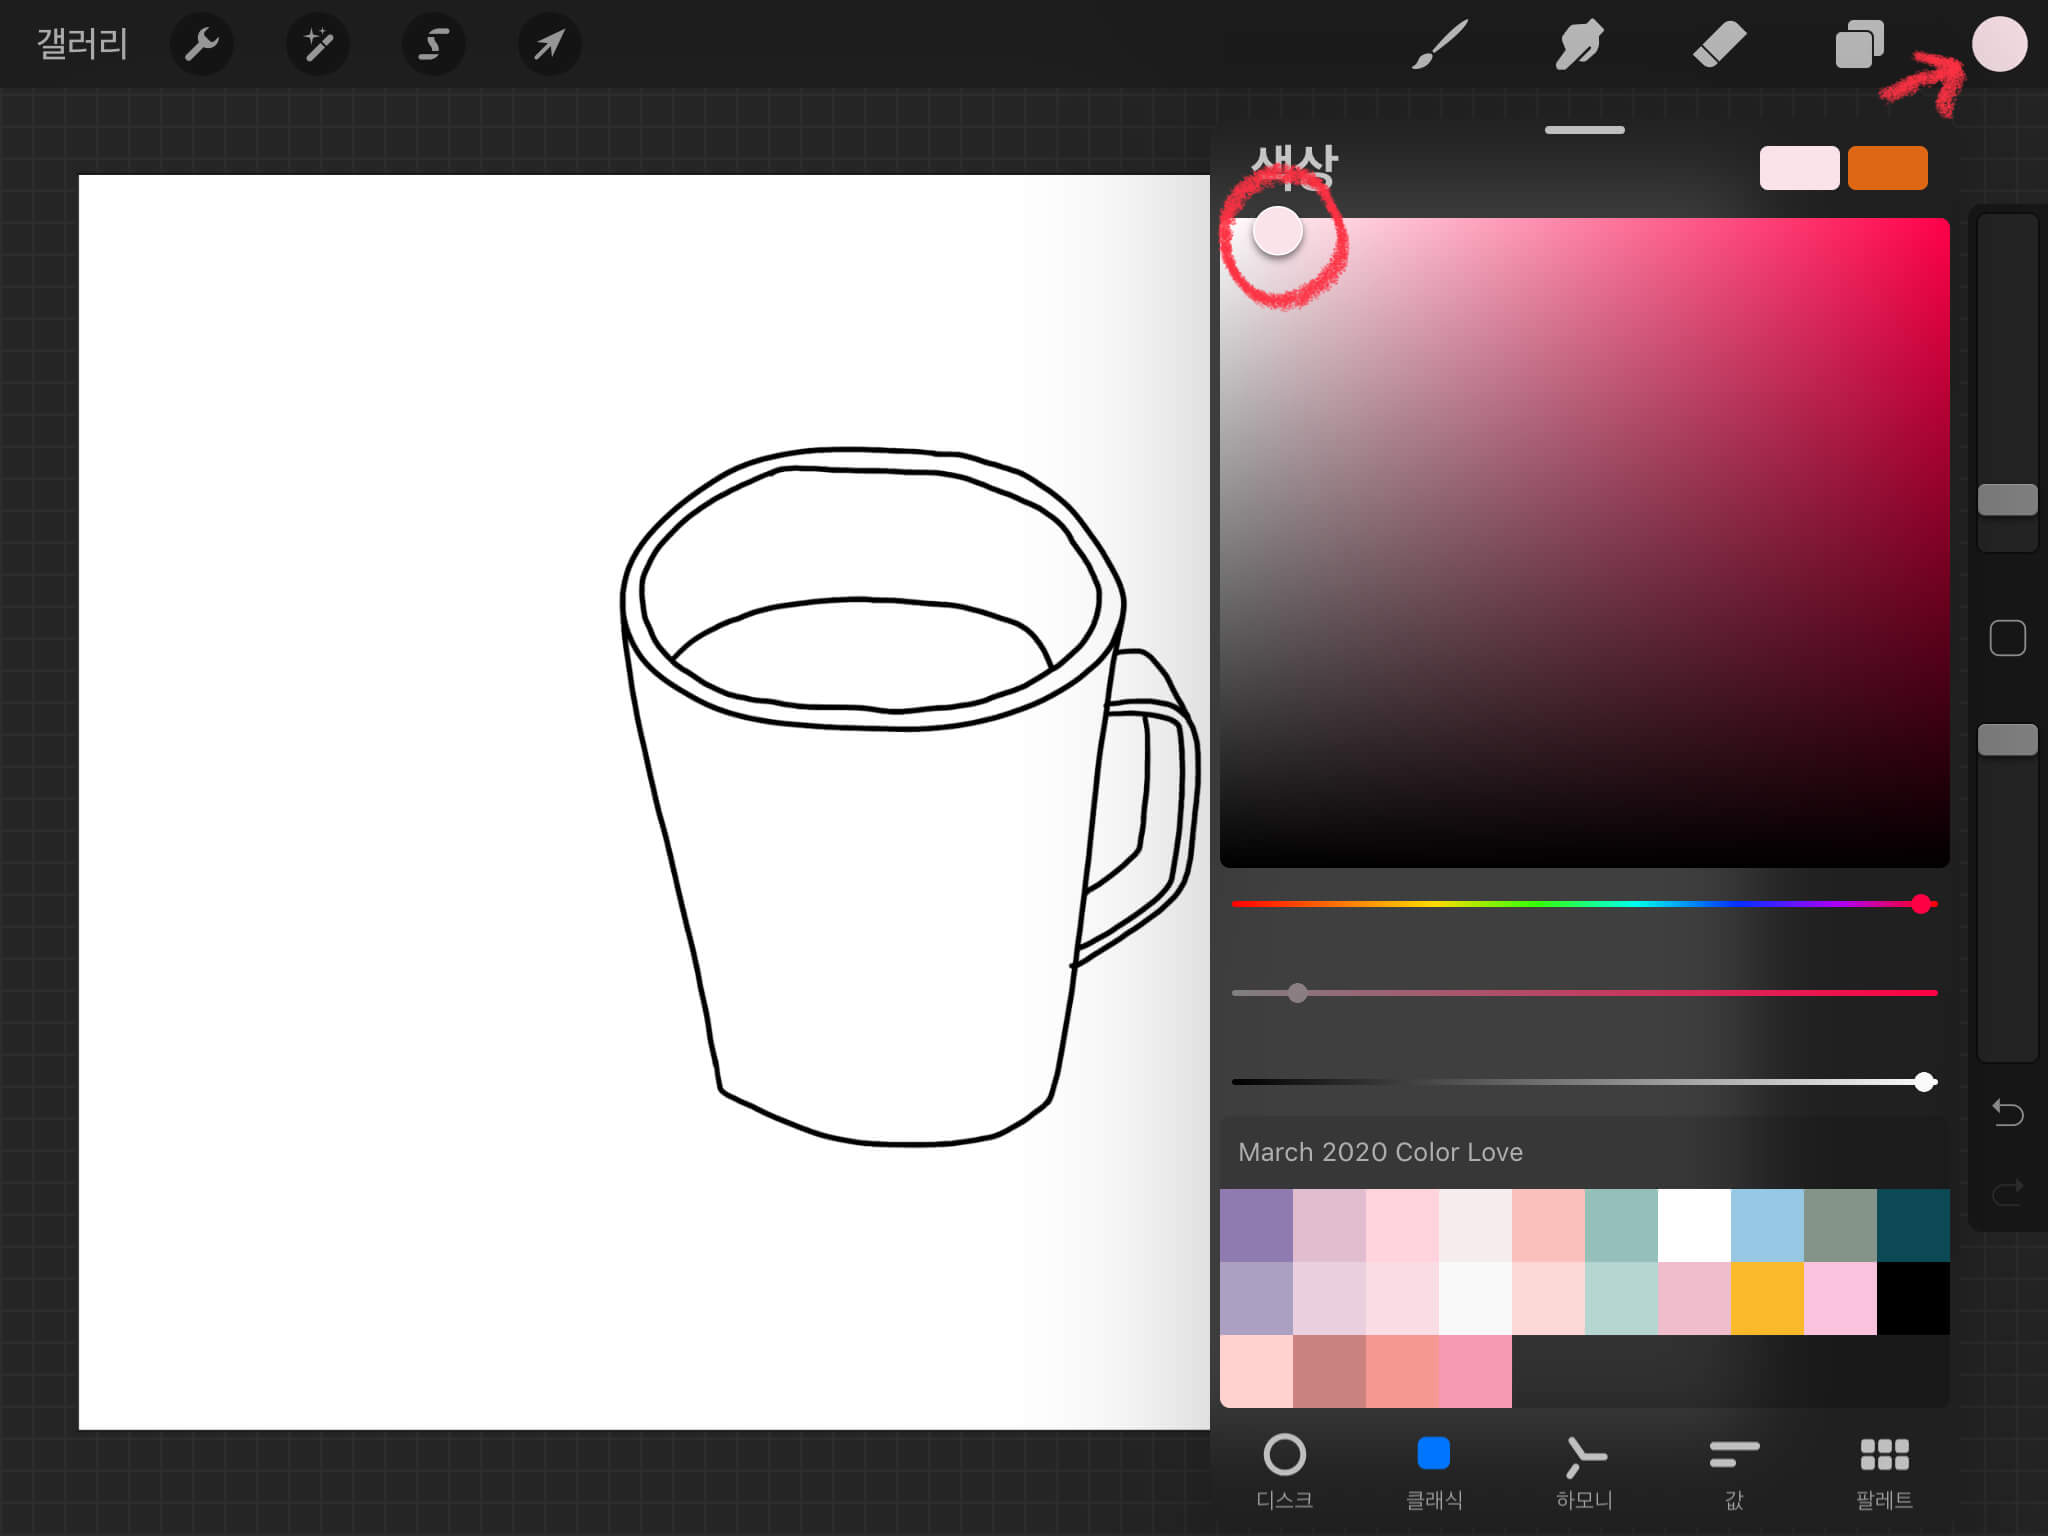Pick the yellow palette swatch
The width and height of the screenshot is (2048, 1536).
coord(1767,1298)
